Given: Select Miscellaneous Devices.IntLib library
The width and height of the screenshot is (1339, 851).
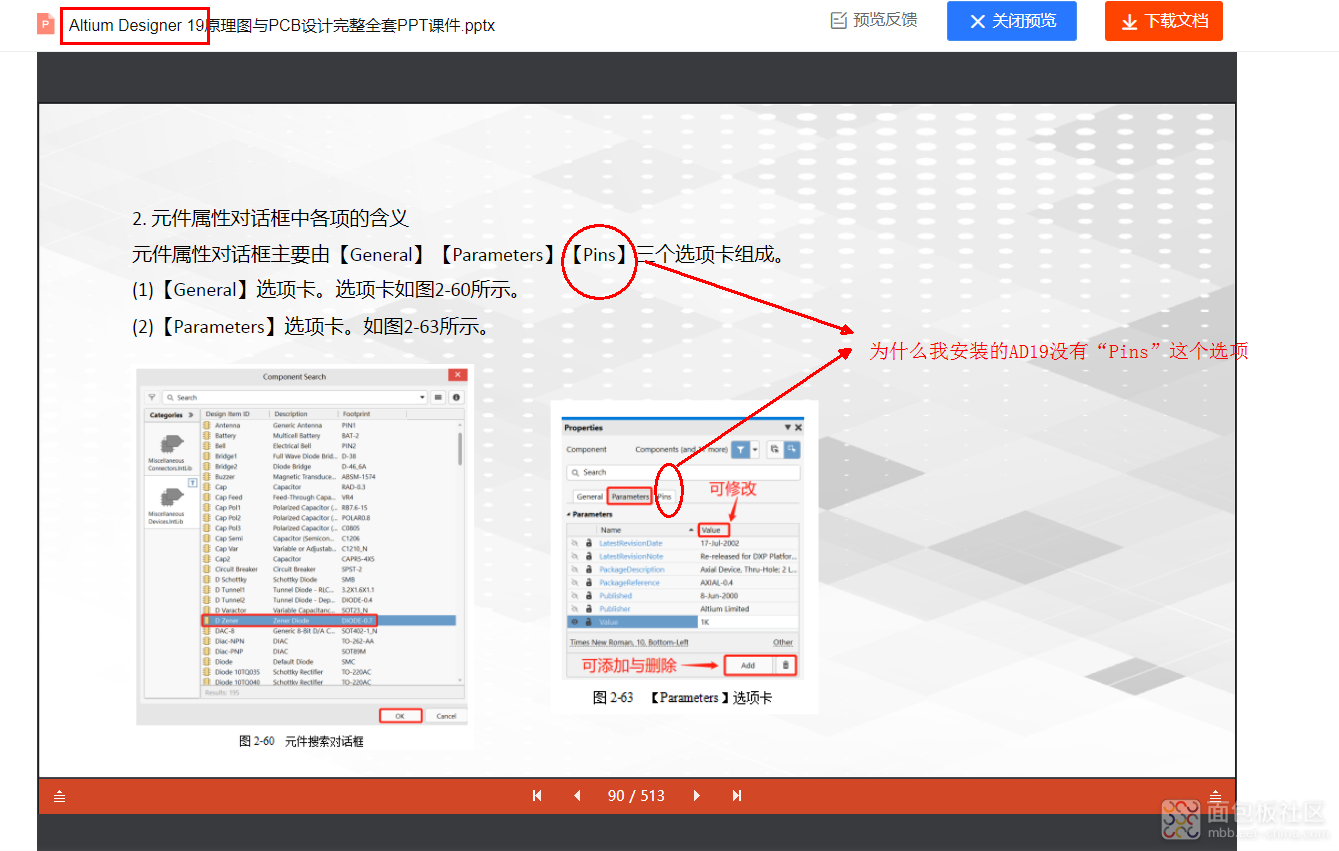Looking at the screenshot, I should point(171,503).
